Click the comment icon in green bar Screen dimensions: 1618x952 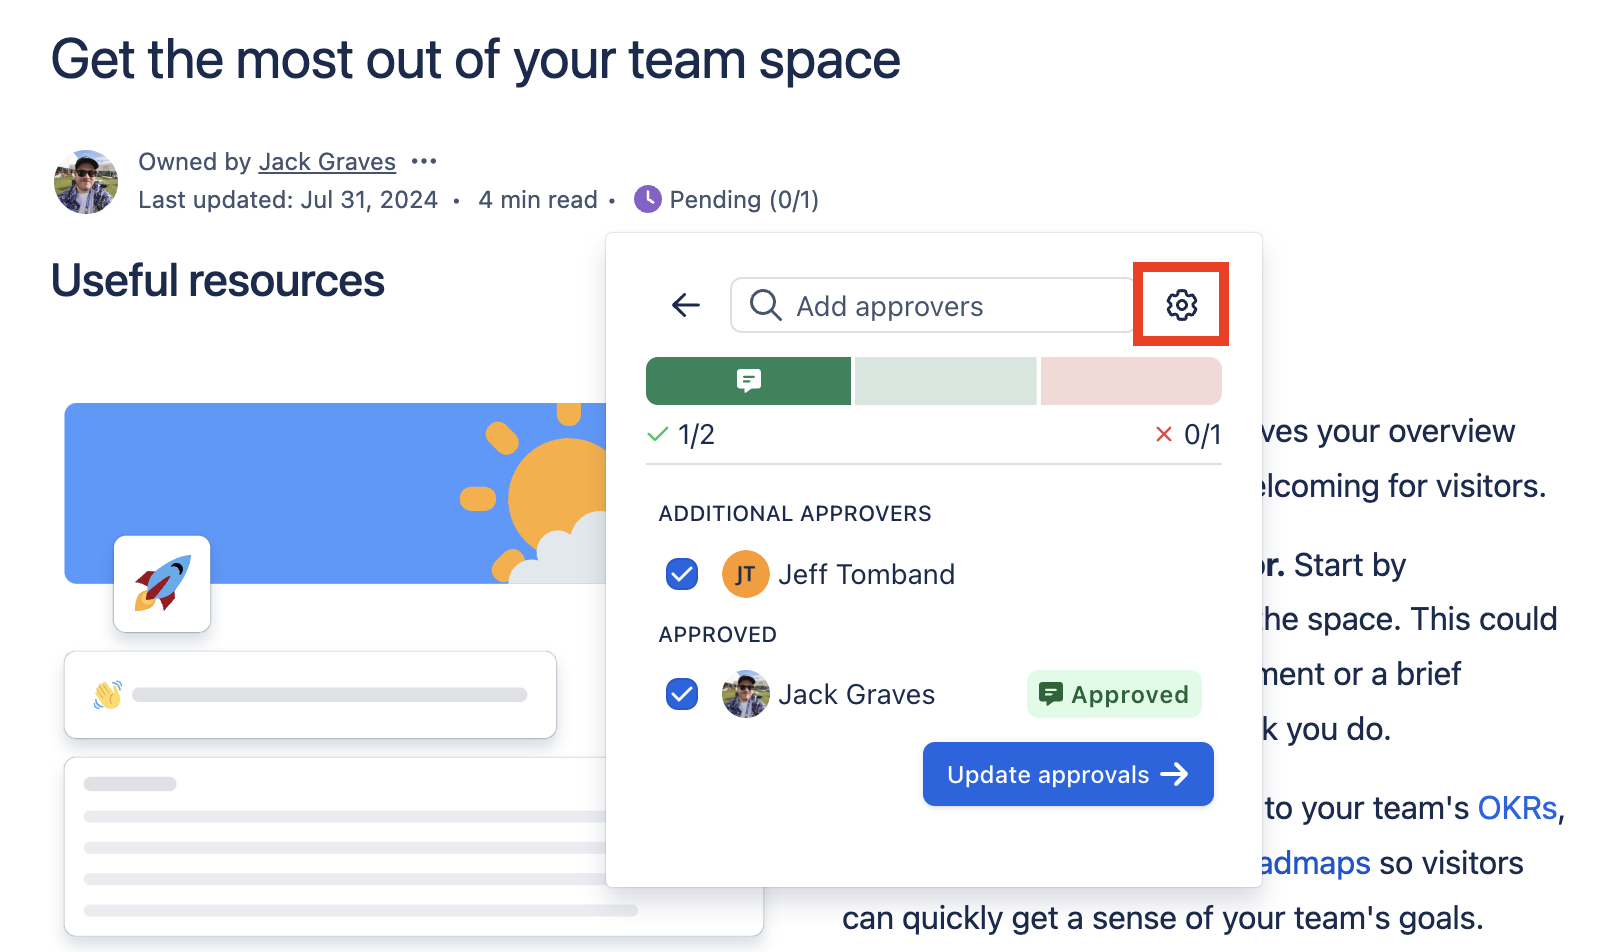(748, 380)
